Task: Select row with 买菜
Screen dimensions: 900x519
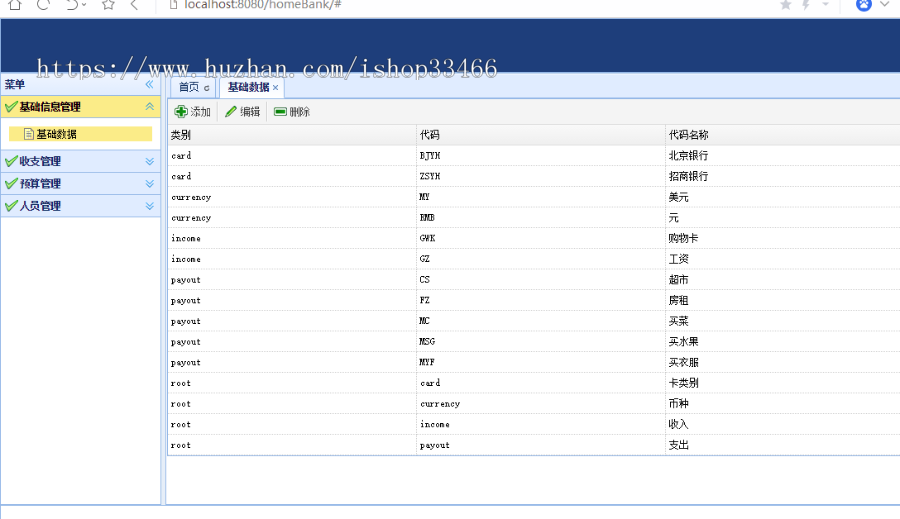Action: pos(534,321)
